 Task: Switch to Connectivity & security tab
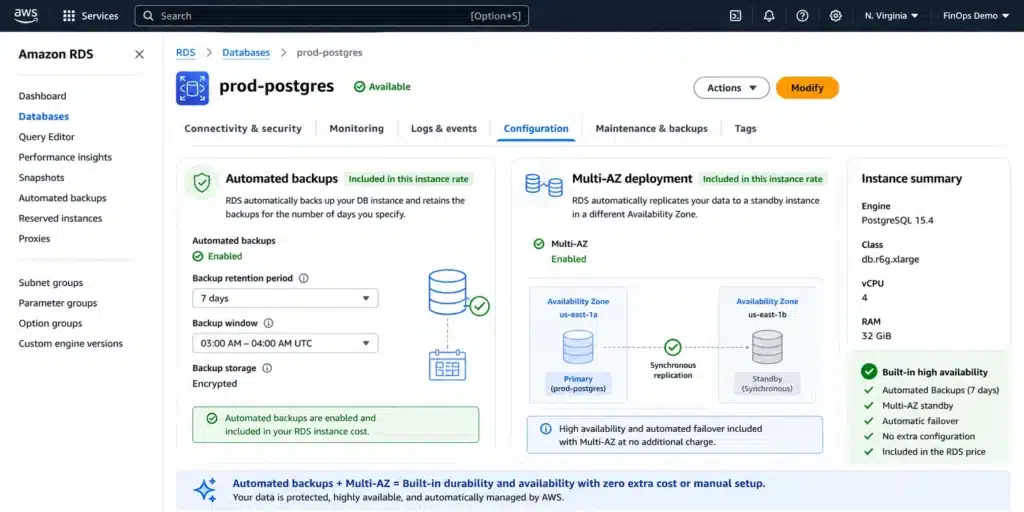[243, 129]
